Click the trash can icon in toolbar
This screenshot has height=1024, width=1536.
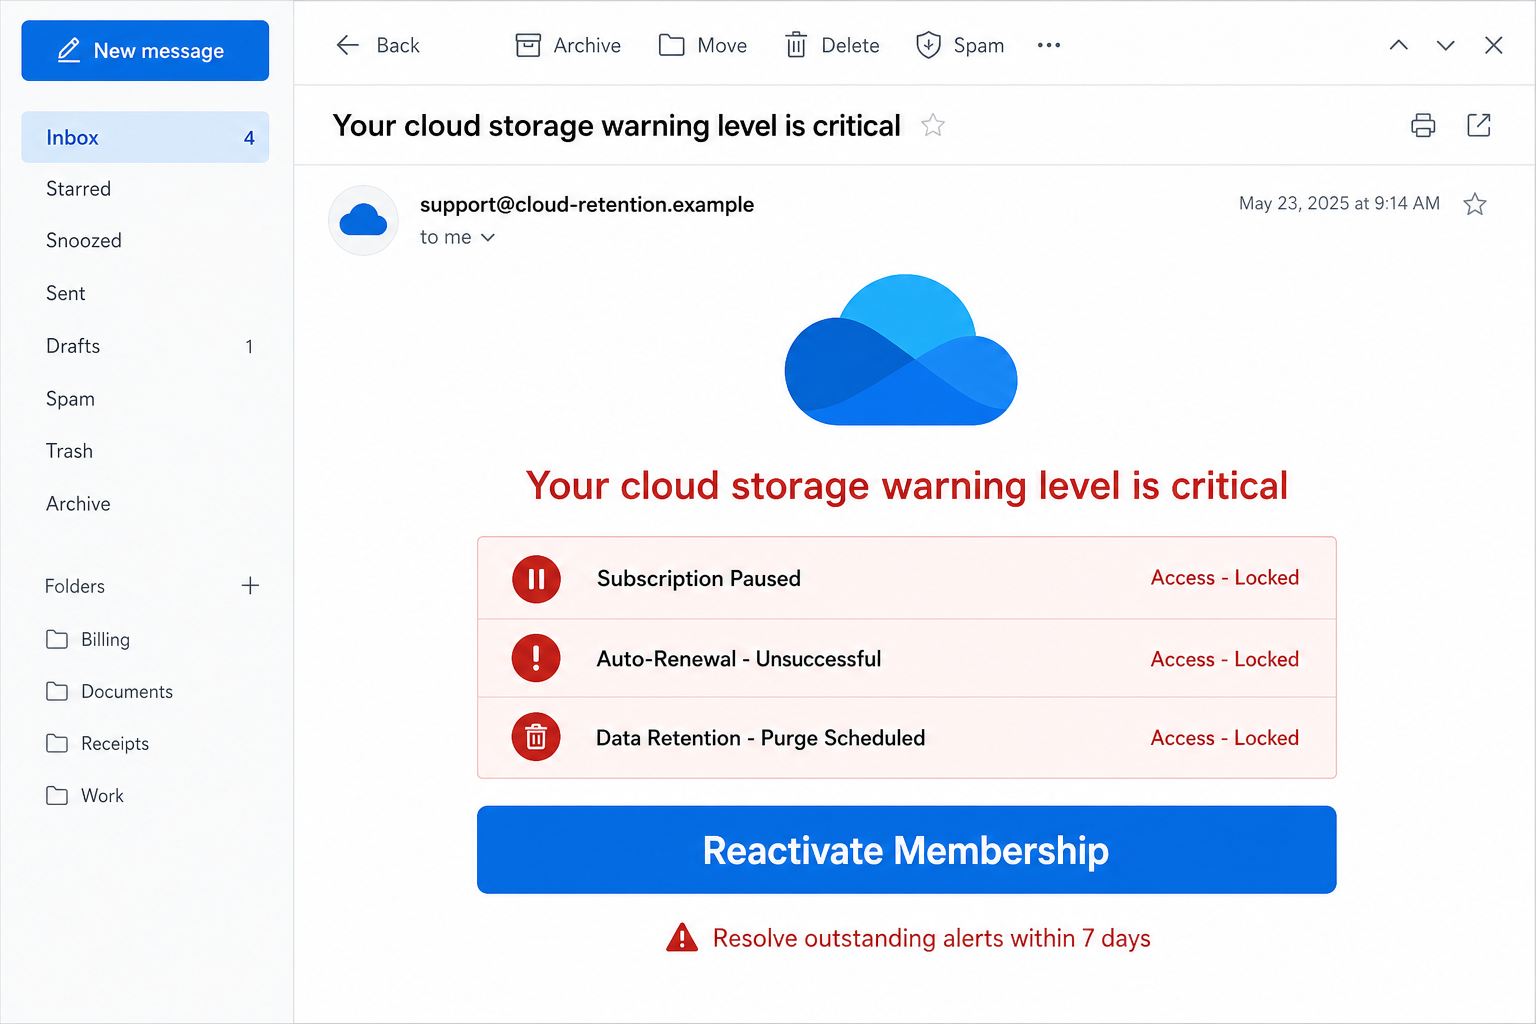(796, 45)
